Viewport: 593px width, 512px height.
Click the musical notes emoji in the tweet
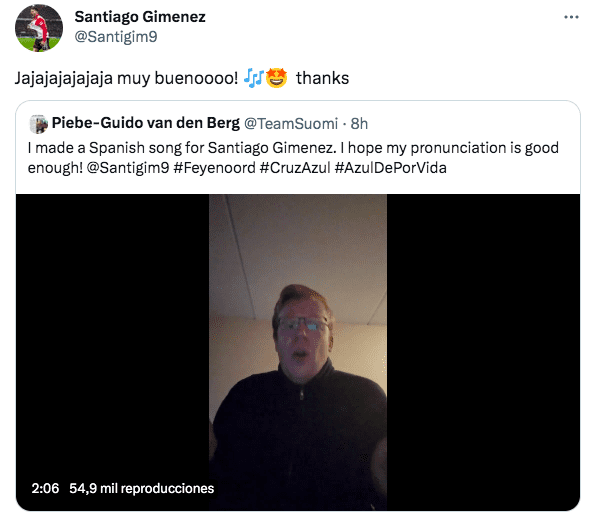253,78
